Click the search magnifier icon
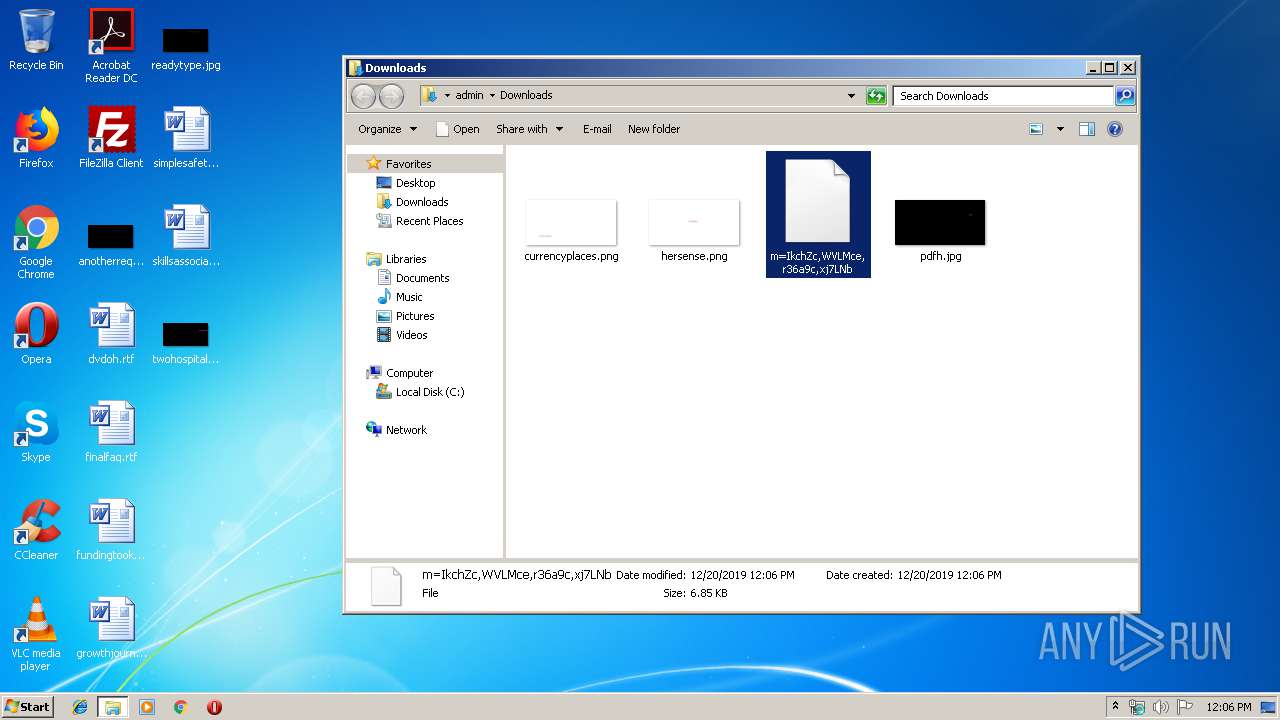This screenshot has height=720, width=1280. click(x=1125, y=96)
